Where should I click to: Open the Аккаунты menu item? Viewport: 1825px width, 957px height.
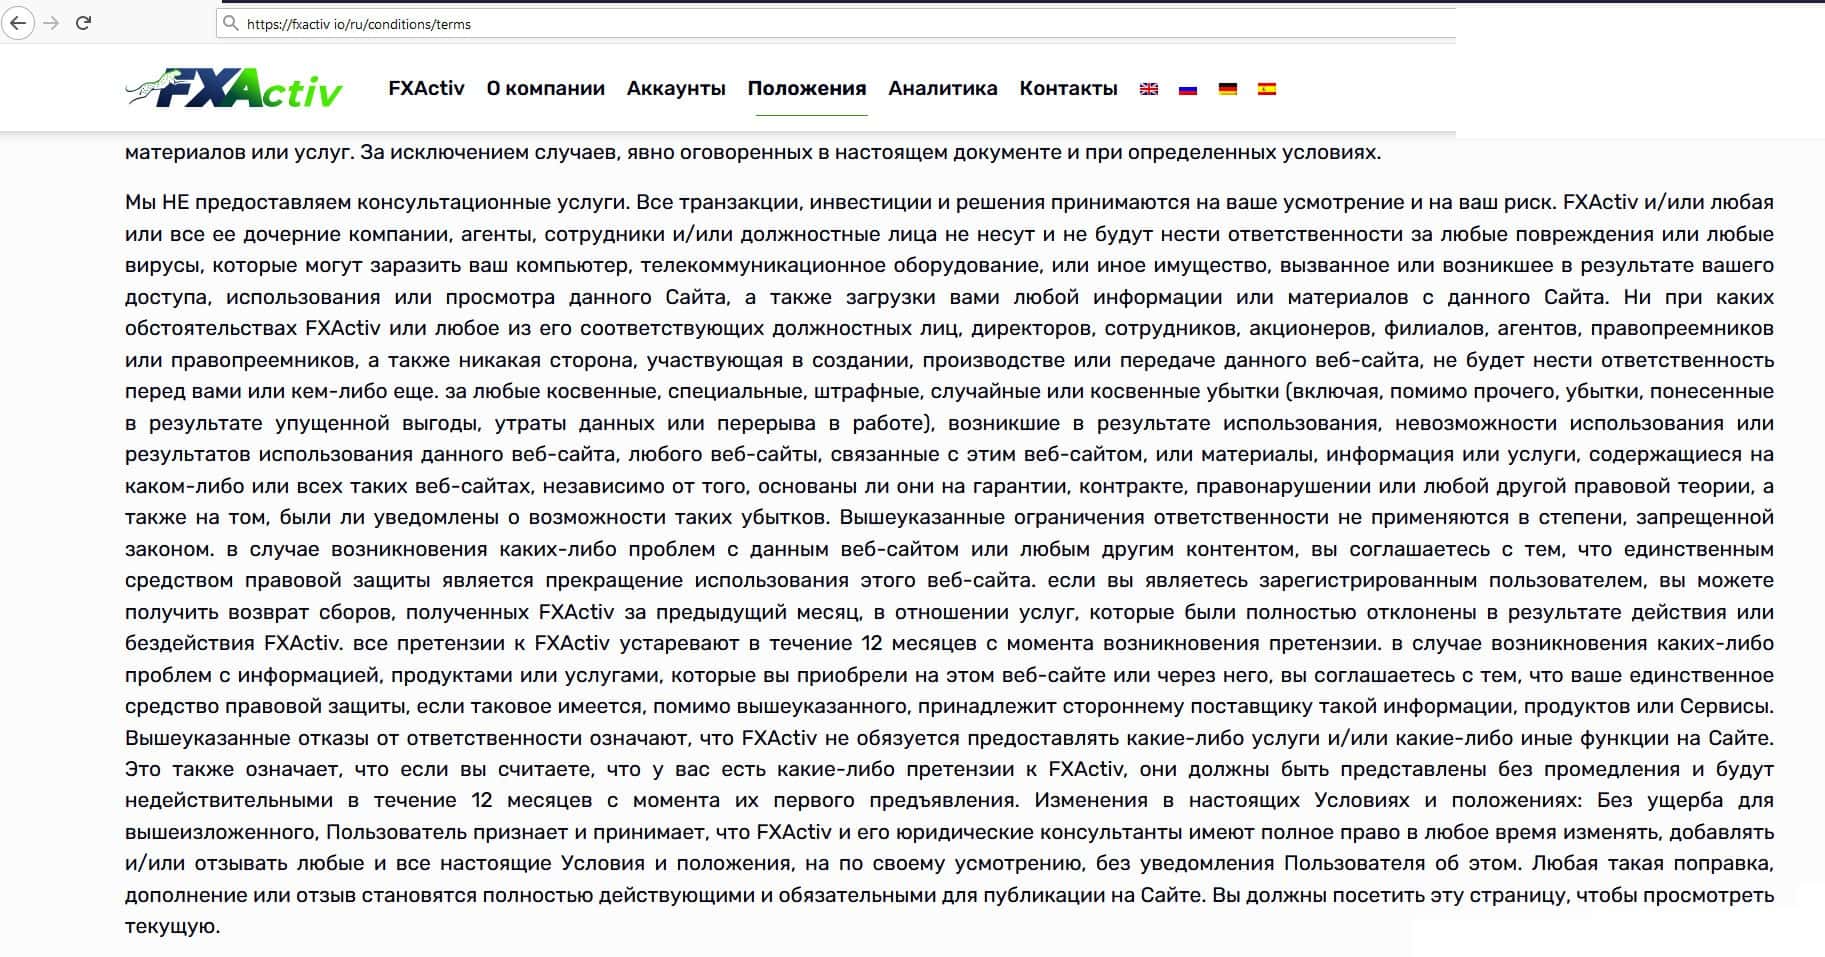coord(676,88)
